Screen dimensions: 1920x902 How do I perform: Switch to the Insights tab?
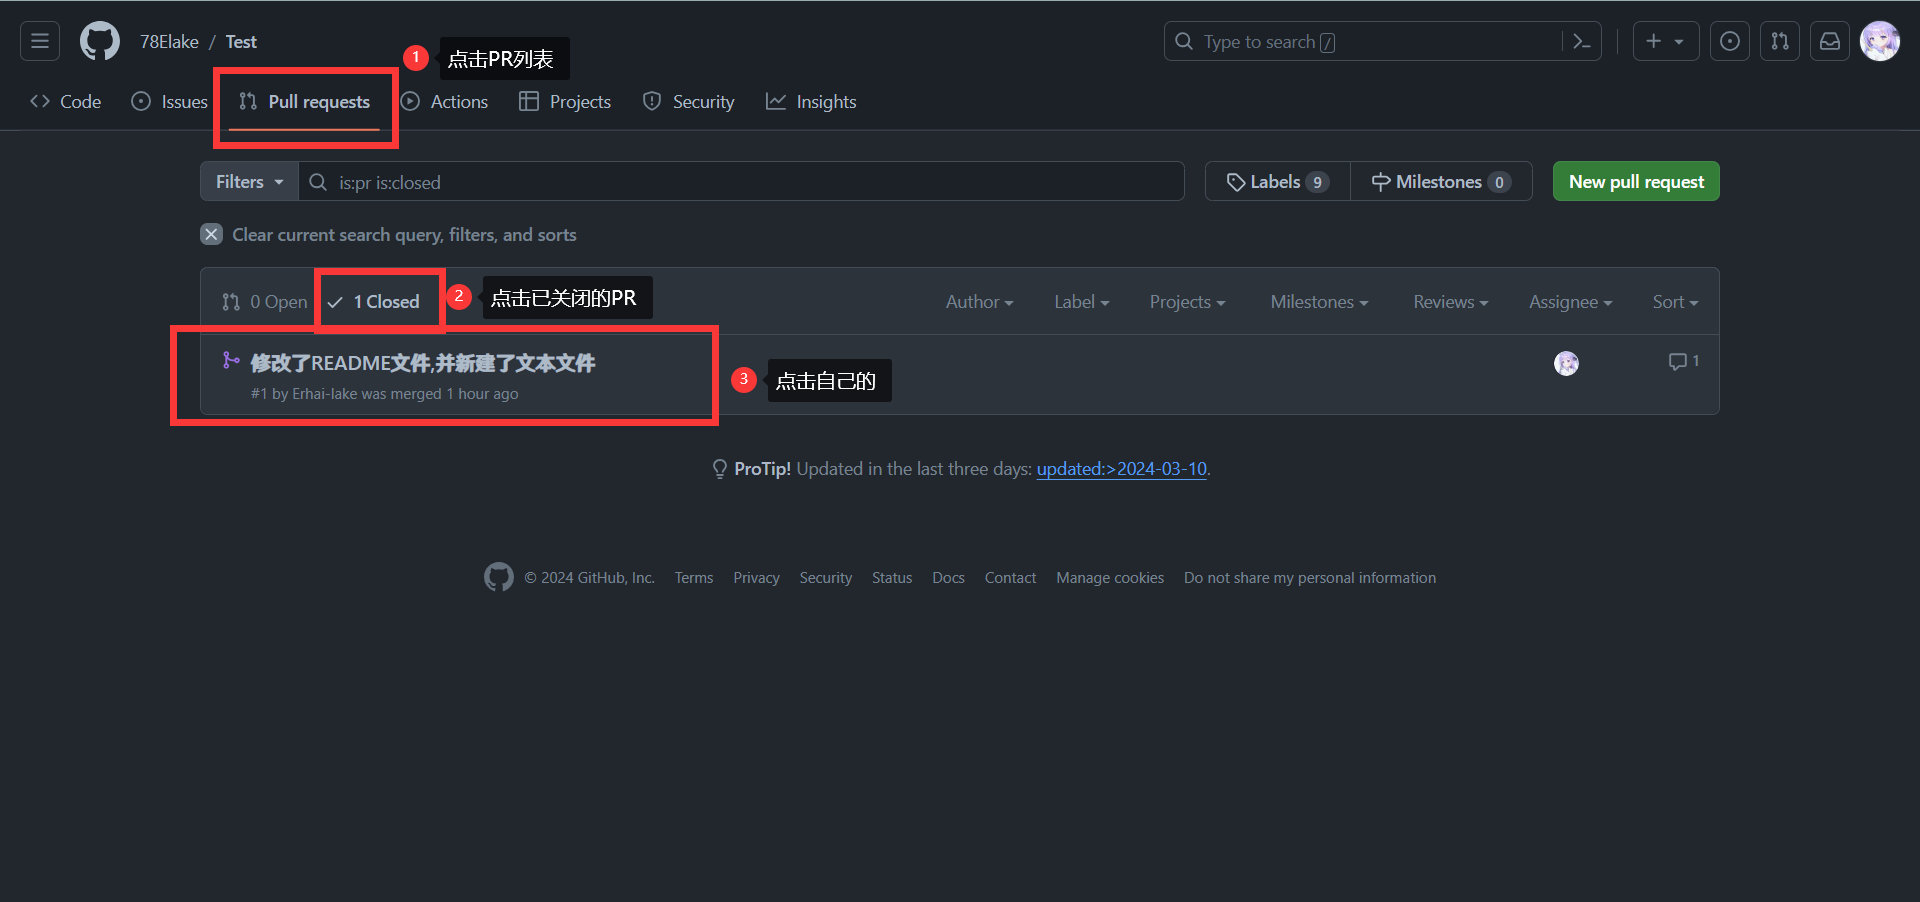click(x=811, y=102)
